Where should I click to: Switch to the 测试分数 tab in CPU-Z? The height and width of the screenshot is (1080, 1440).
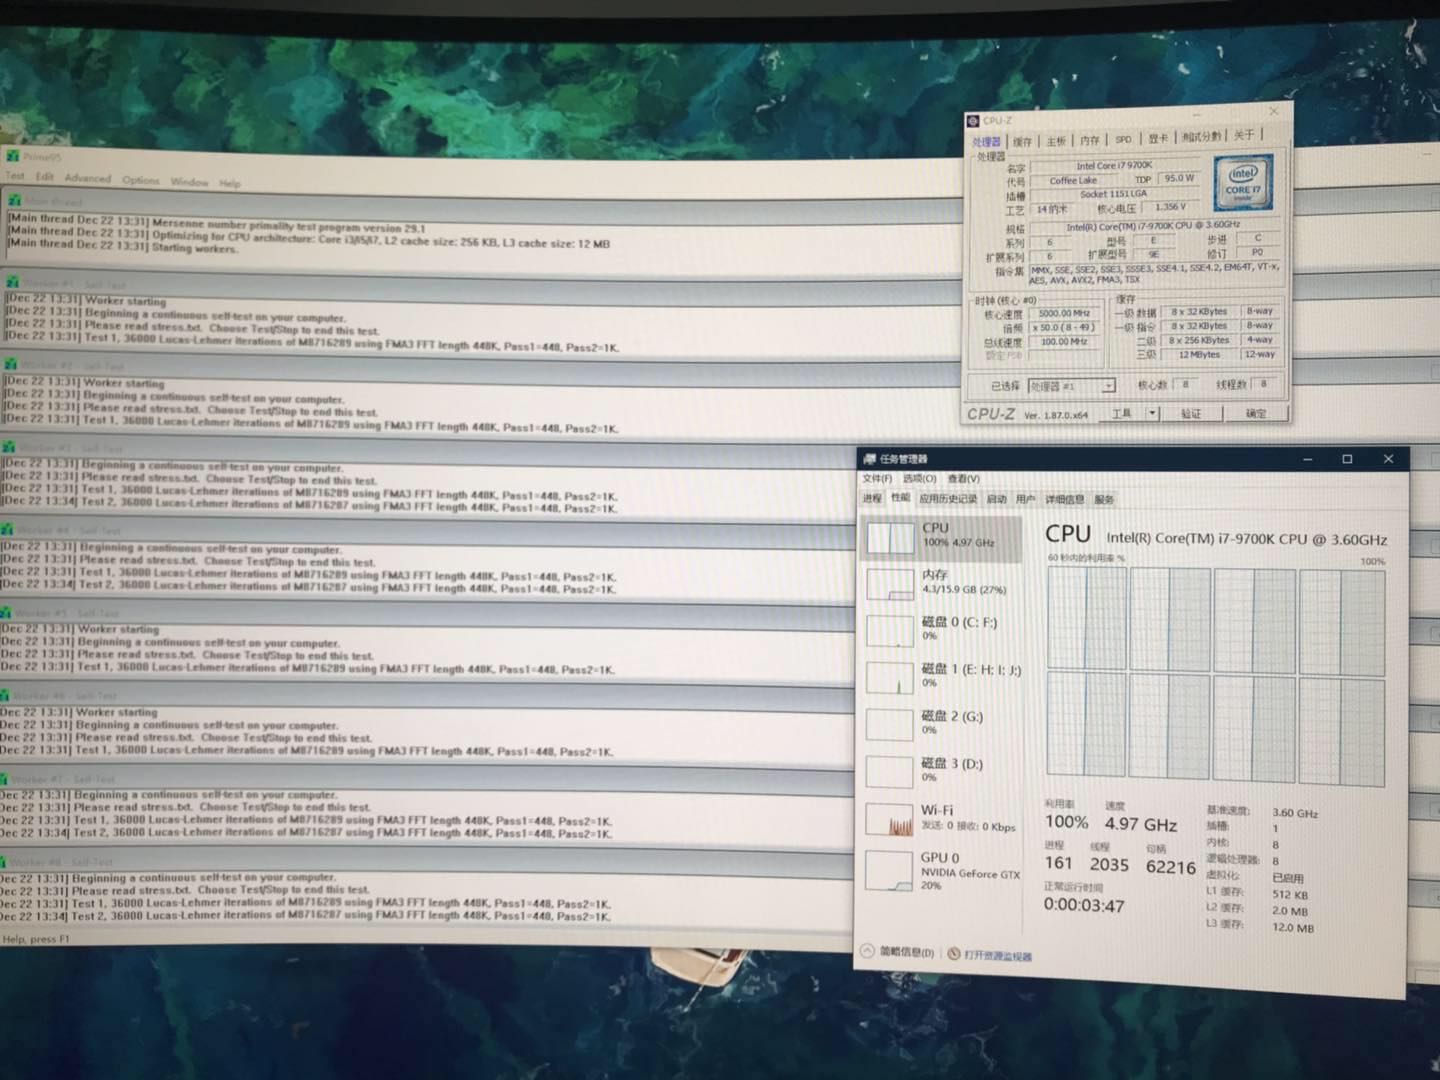(1201, 136)
